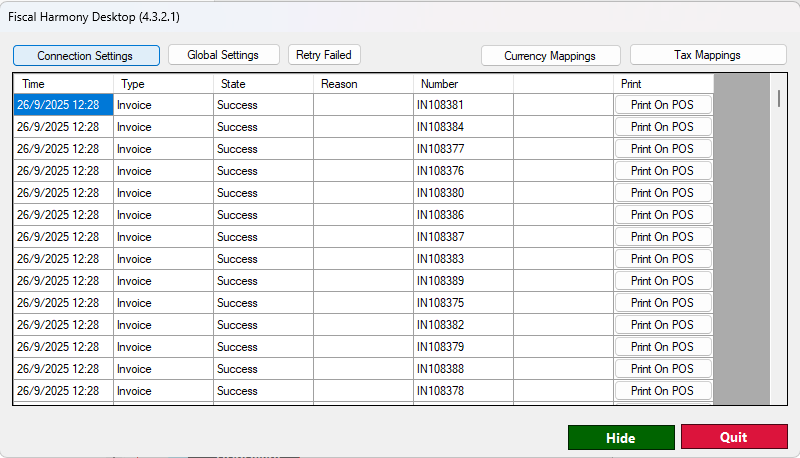Screen dimensions: 800x458
Task: Print invoice IN108383 on POS
Action: [x=663, y=259]
